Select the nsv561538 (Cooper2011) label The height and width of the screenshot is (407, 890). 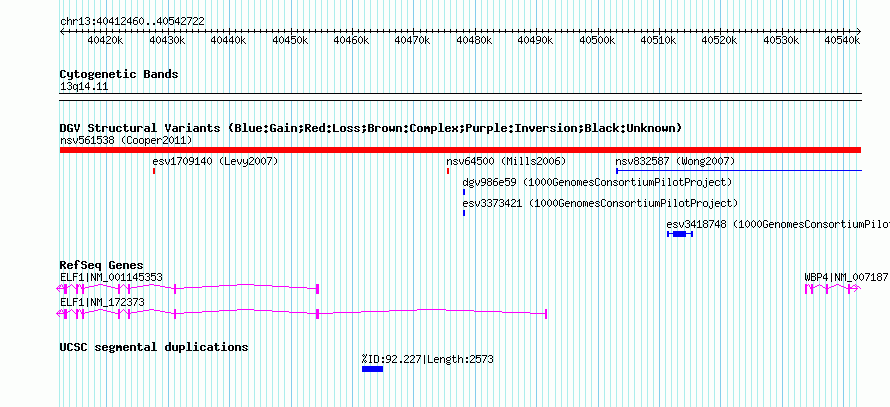pyautogui.click(x=126, y=140)
